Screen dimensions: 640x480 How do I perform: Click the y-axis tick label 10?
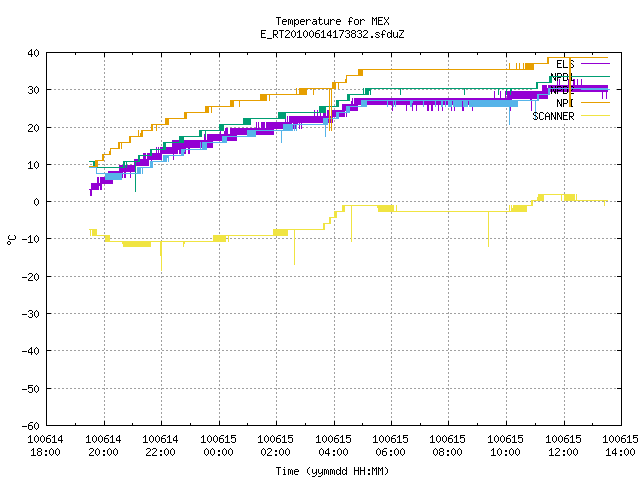coord(33,165)
